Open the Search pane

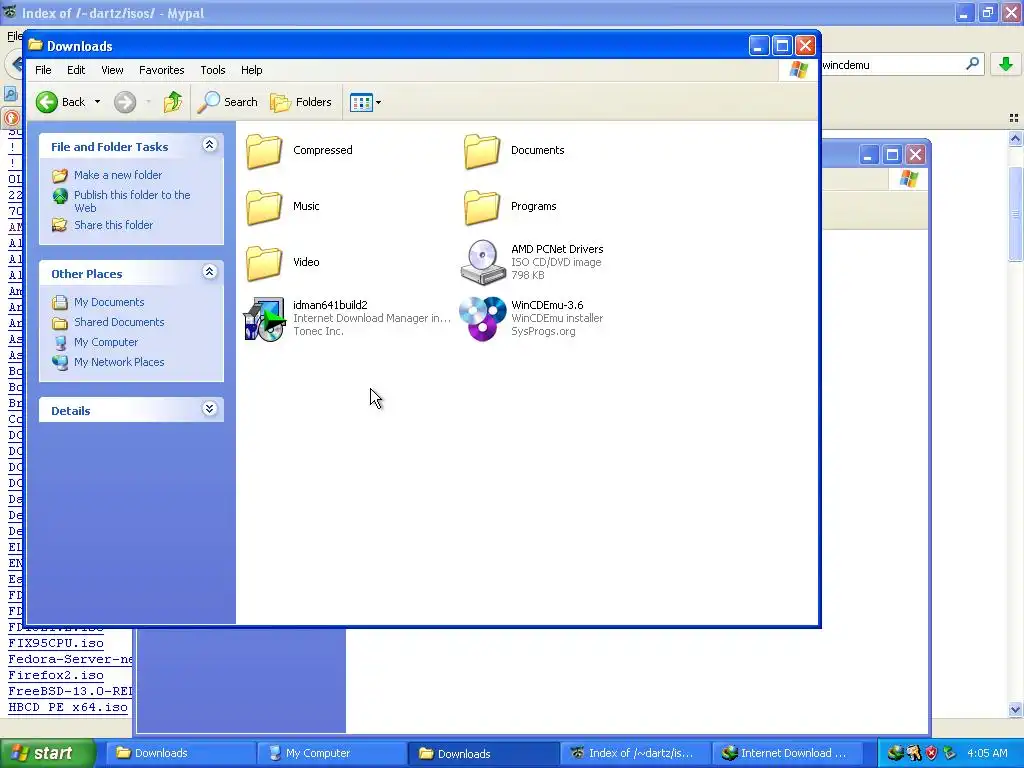point(227,102)
